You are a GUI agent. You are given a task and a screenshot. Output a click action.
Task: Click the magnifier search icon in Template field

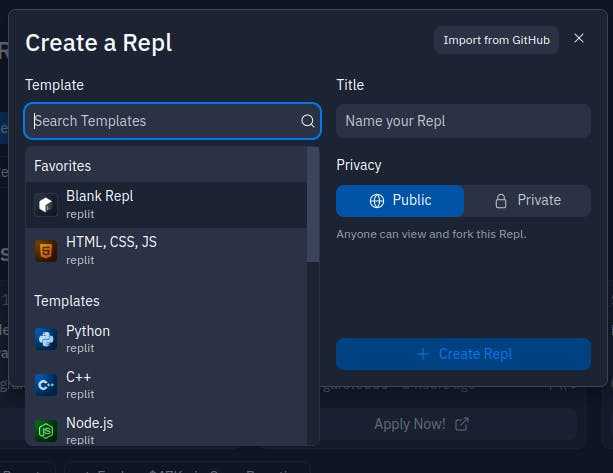[x=308, y=121]
